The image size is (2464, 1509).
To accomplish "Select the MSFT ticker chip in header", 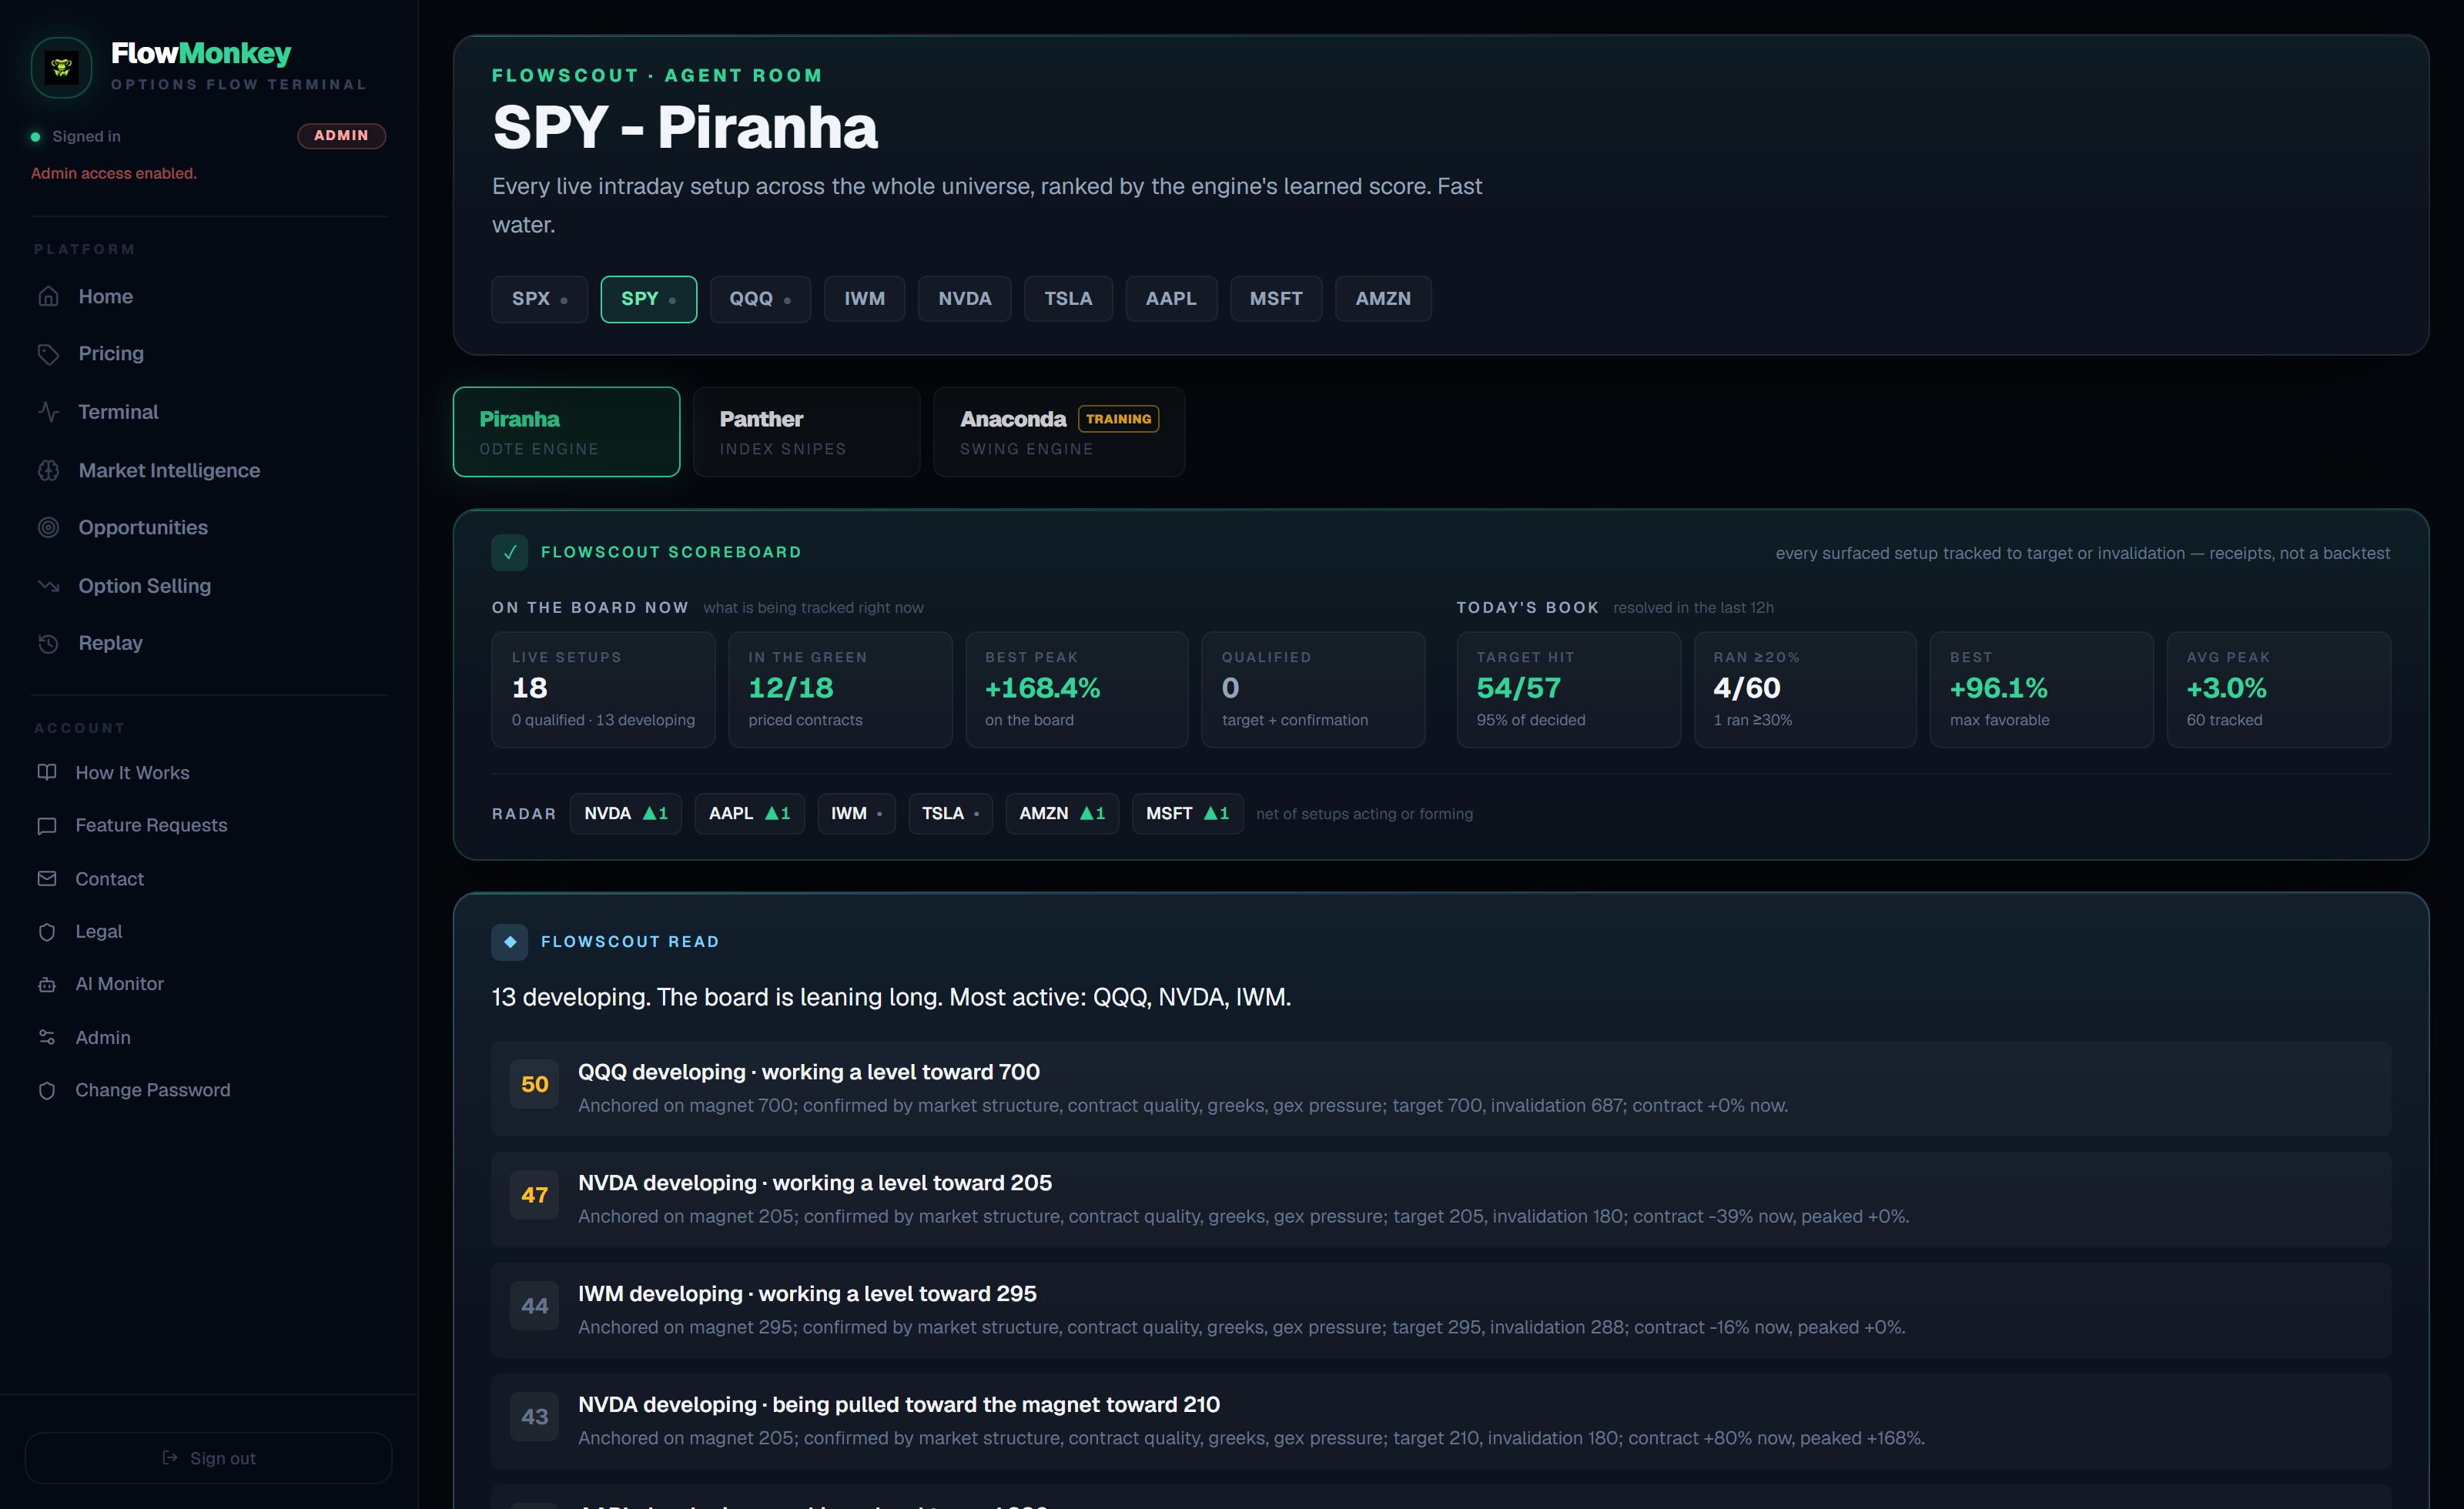I will pyautogui.click(x=1276, y=299).
